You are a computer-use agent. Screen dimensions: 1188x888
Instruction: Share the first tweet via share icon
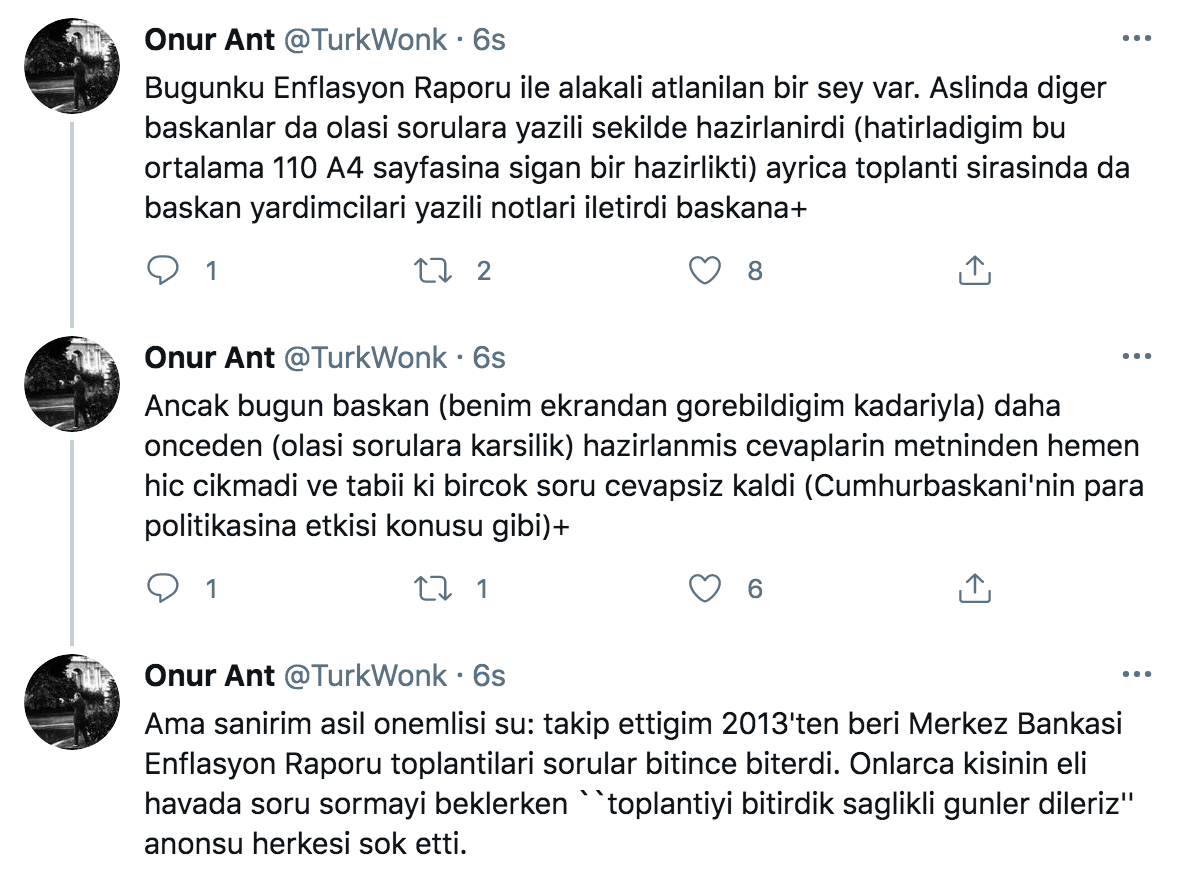pos(974,270)
